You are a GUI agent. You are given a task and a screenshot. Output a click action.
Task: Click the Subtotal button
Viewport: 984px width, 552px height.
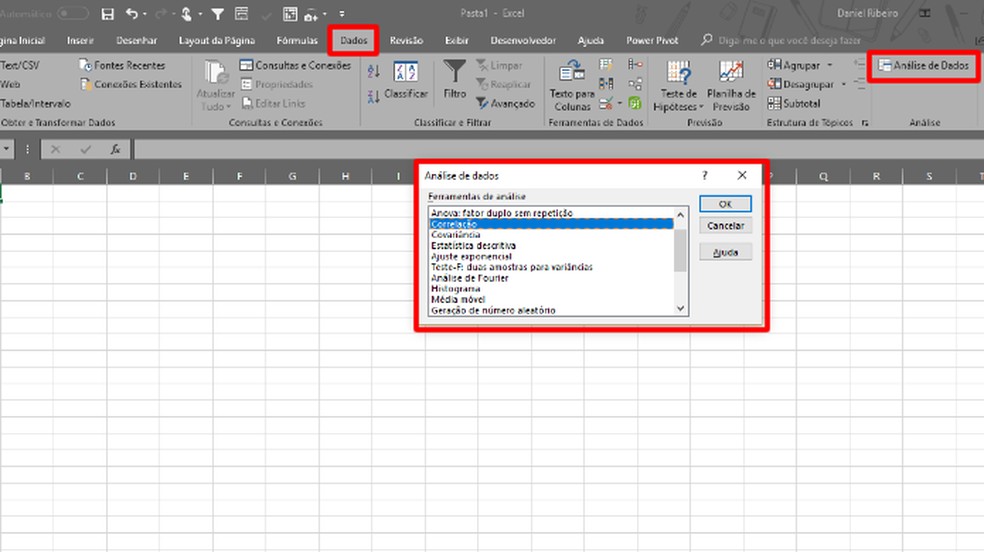794,104
